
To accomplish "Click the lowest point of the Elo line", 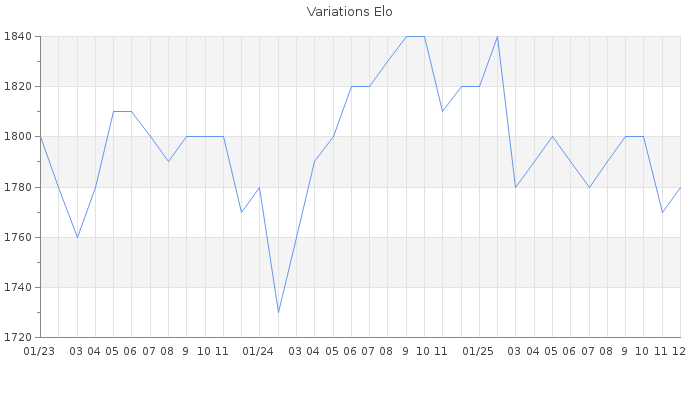I will tap(278, 312).
